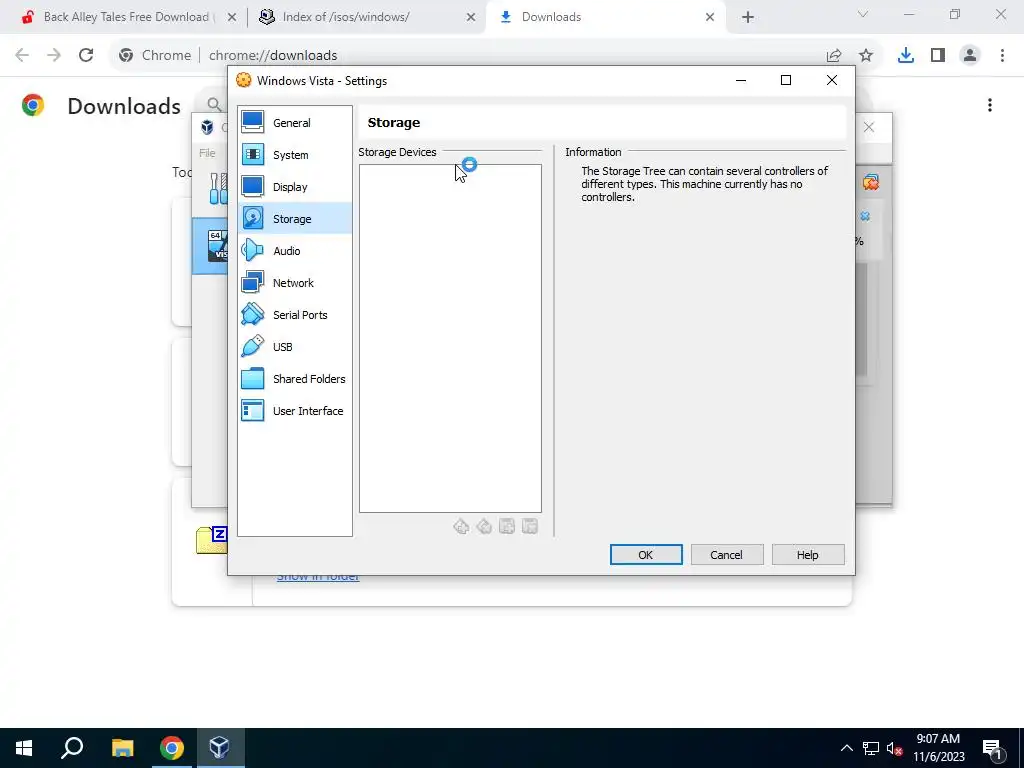
Task: Open File Explorer from taskbar
Action: point(122,748)
